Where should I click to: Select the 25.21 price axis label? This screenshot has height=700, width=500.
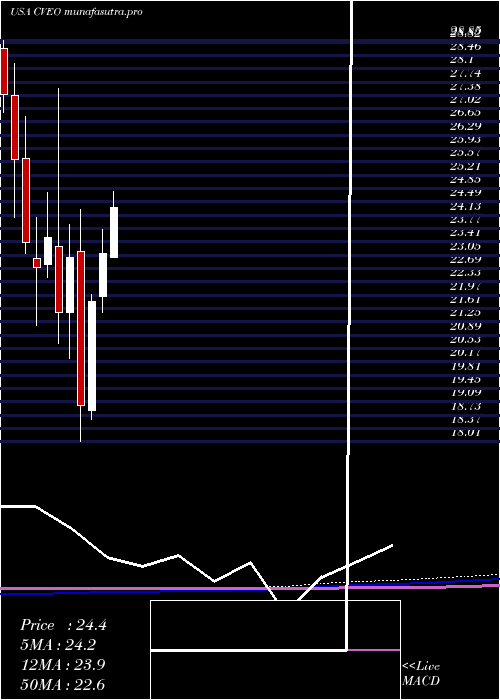point(465,166)
